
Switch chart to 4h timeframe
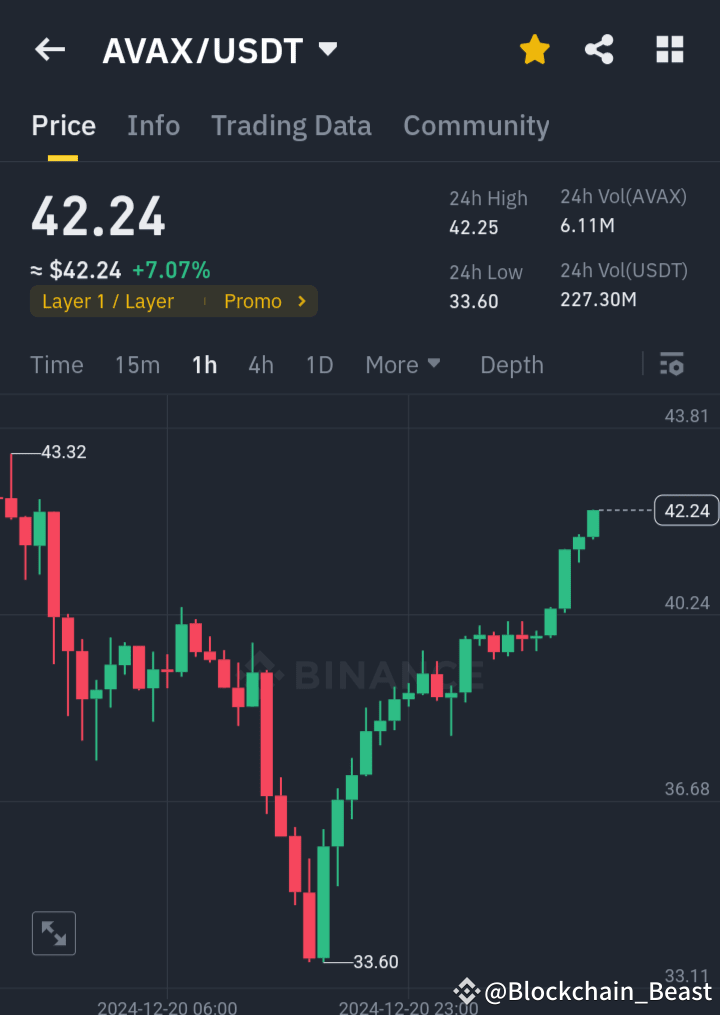pyautogui.click(x=260, y=365)
